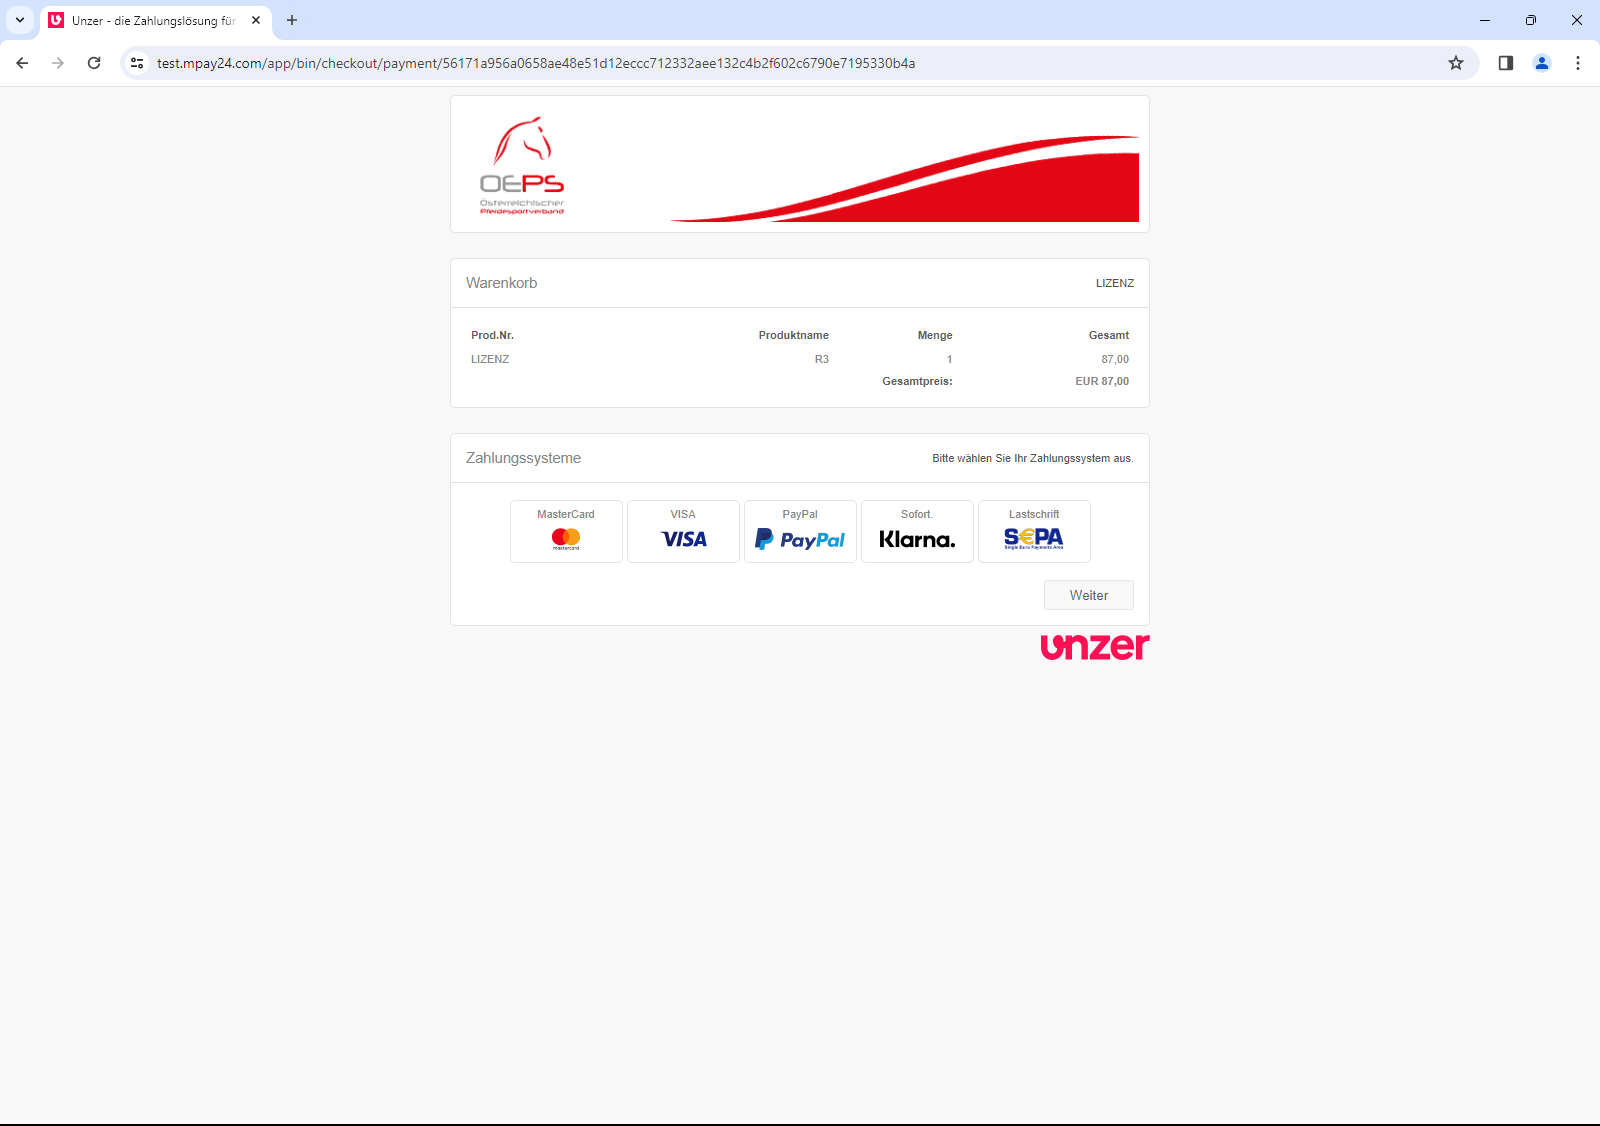Bookmark this page with the star
This screenshot has height=1126, width=1600.
point(1456,63)
